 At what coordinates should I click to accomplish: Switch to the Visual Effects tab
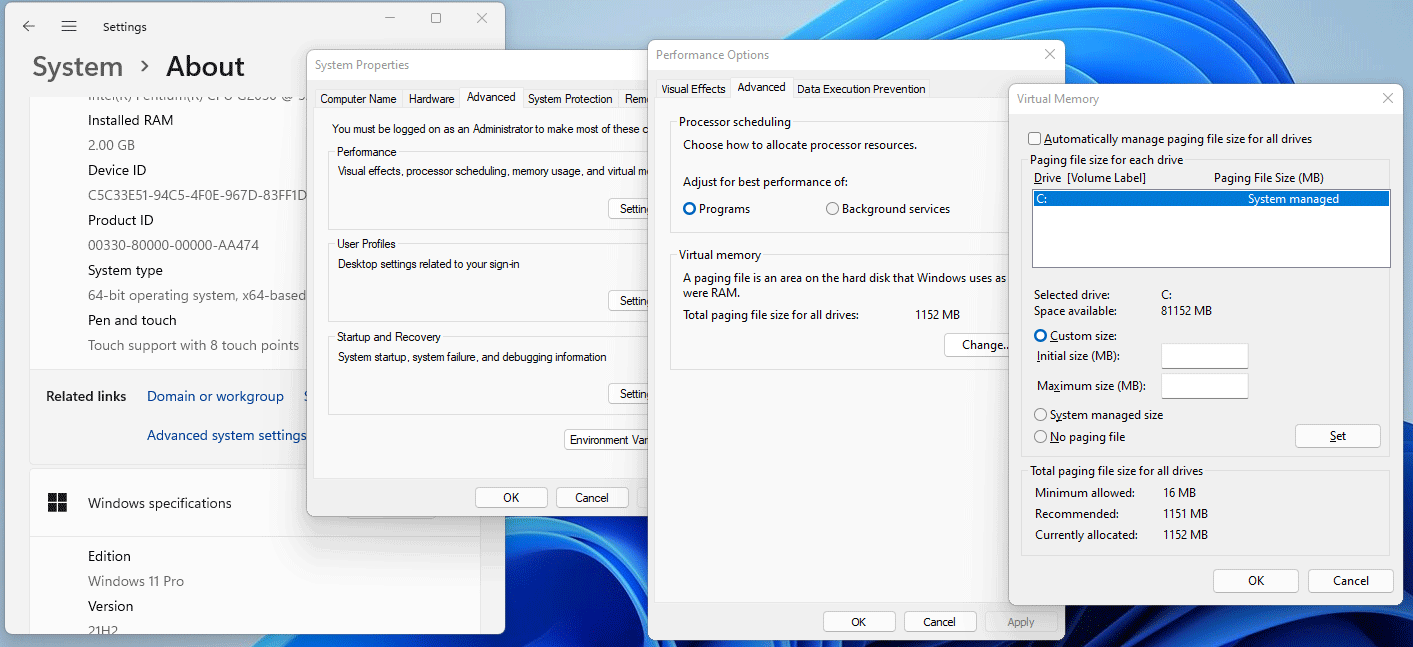coord(693,89)
